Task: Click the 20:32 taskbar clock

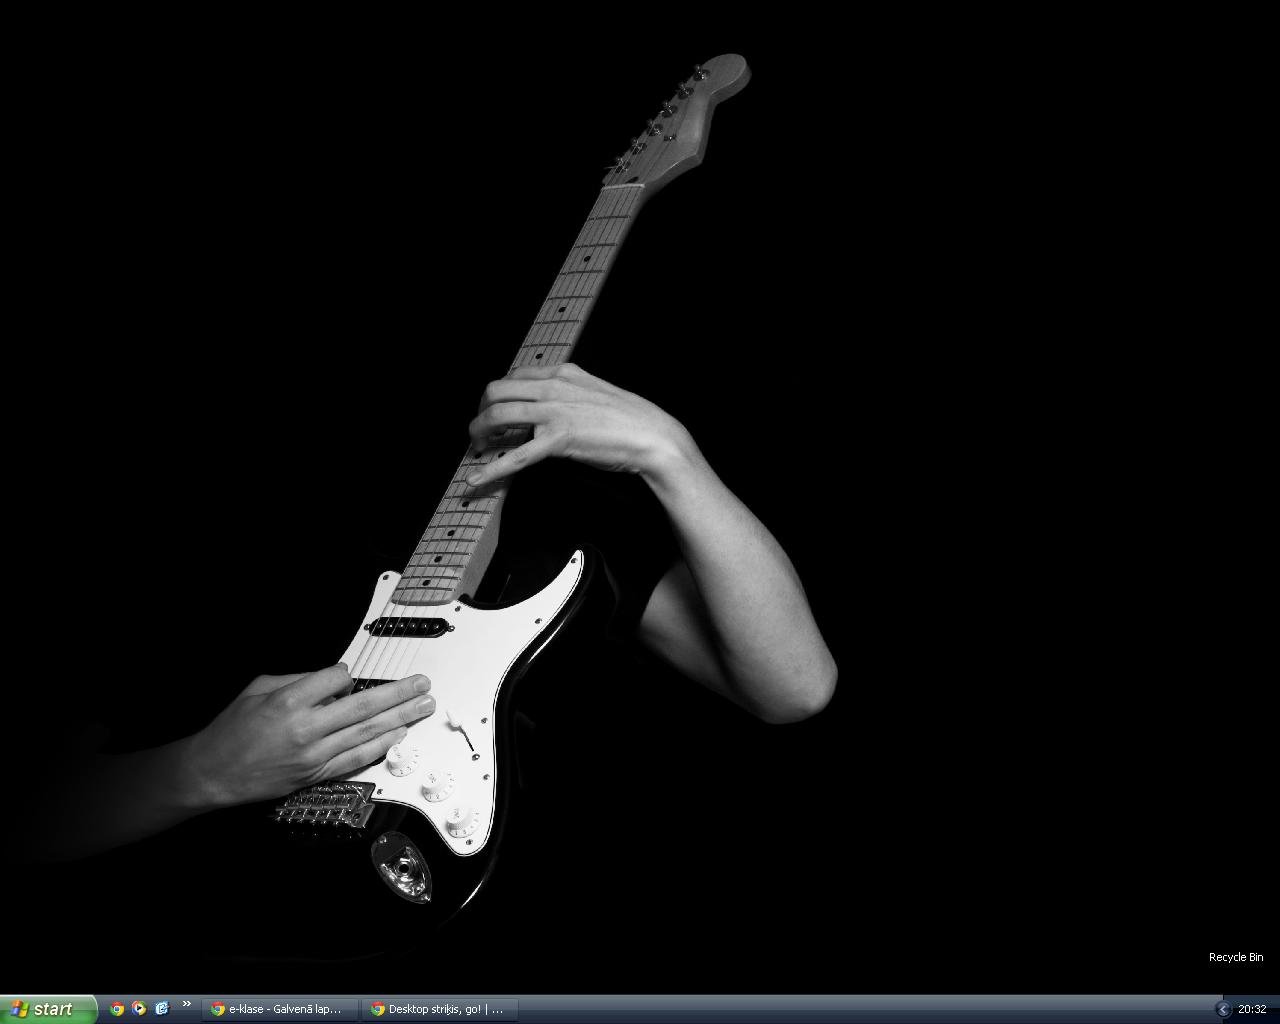Action: (x=1252, y=1009)
